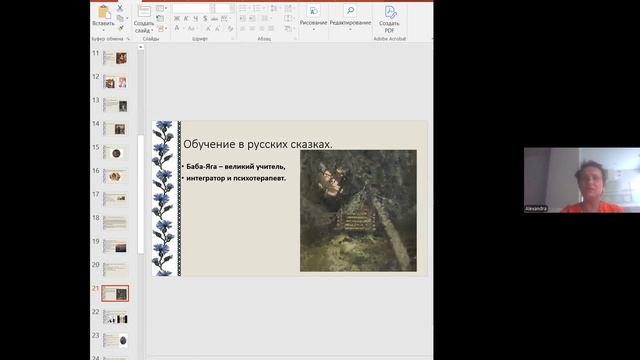Viewport: 640px width, 360px height.
Task: Center text in Абзац group
Action: pos(252,29)
